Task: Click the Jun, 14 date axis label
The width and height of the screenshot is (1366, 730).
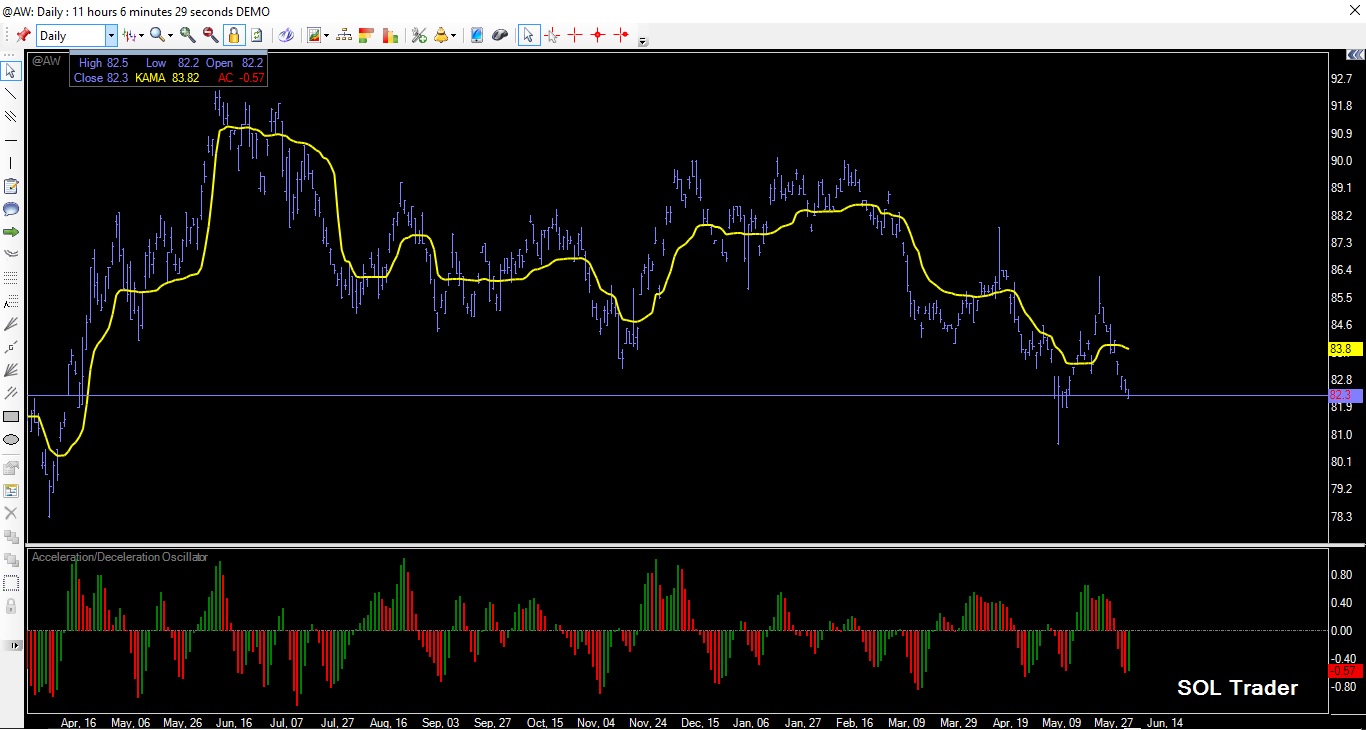Action: (x=1164, y=722)
